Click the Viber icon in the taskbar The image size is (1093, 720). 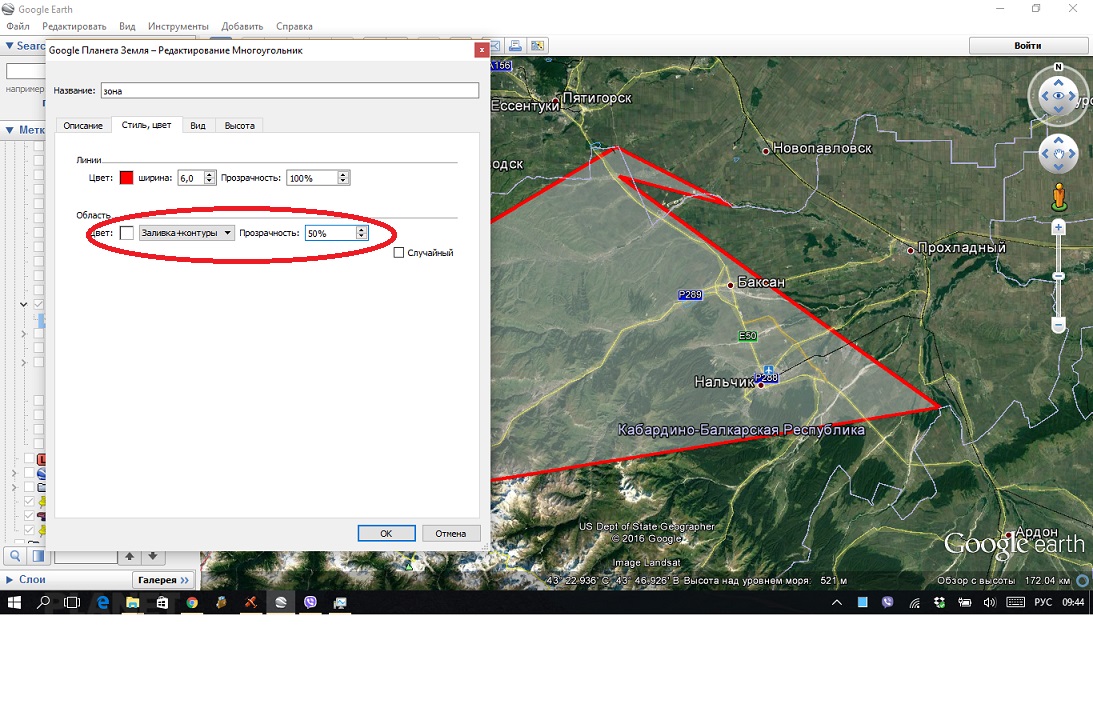pyautogui.click(x=311, y=603)
